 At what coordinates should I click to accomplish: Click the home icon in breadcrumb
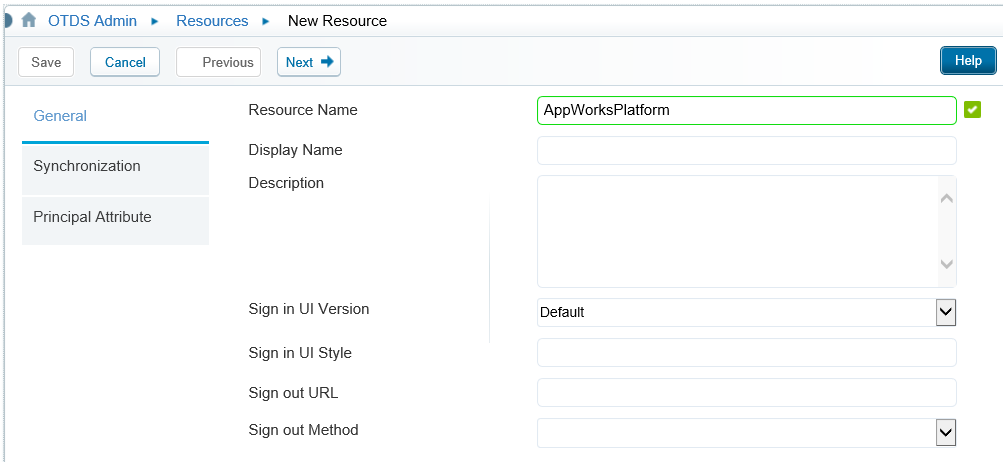(x=29, y=20)
